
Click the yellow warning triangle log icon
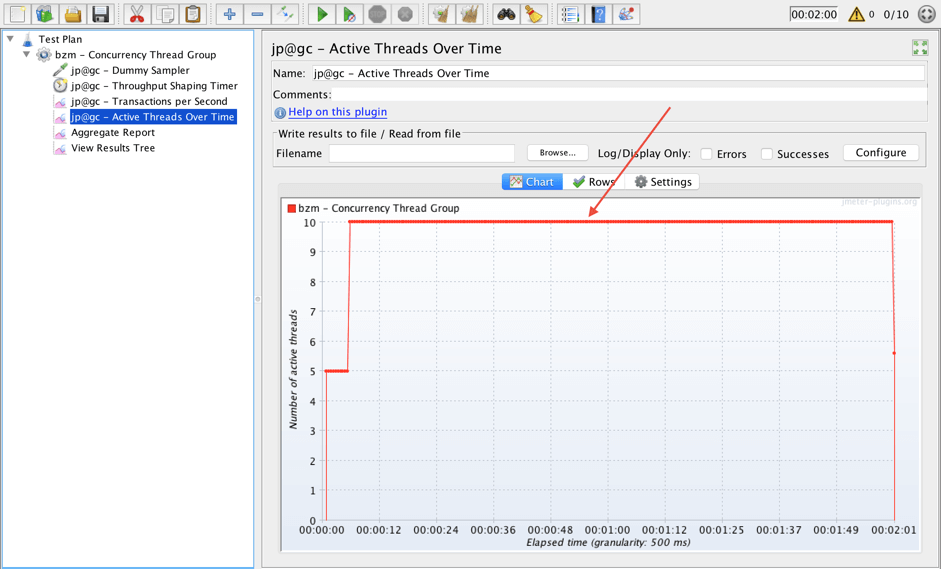[856, 14]
